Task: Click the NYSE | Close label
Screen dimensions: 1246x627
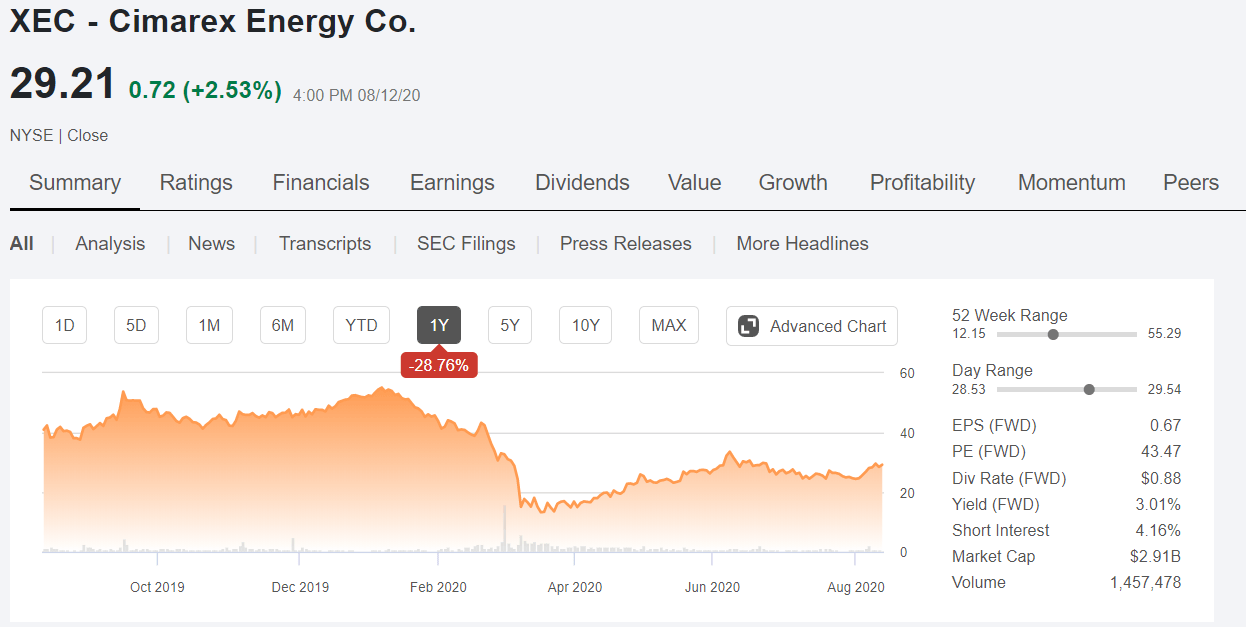Action: point(59,135)
